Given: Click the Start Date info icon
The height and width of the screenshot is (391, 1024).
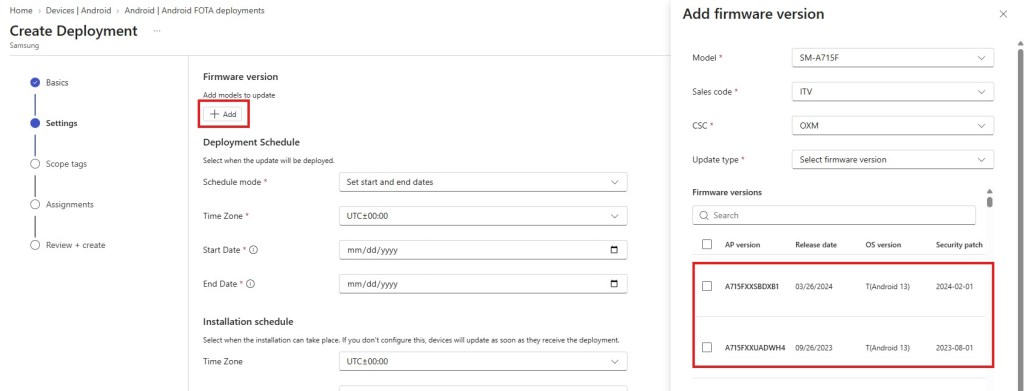Looking at the screenshot, I should coord(253,250).
